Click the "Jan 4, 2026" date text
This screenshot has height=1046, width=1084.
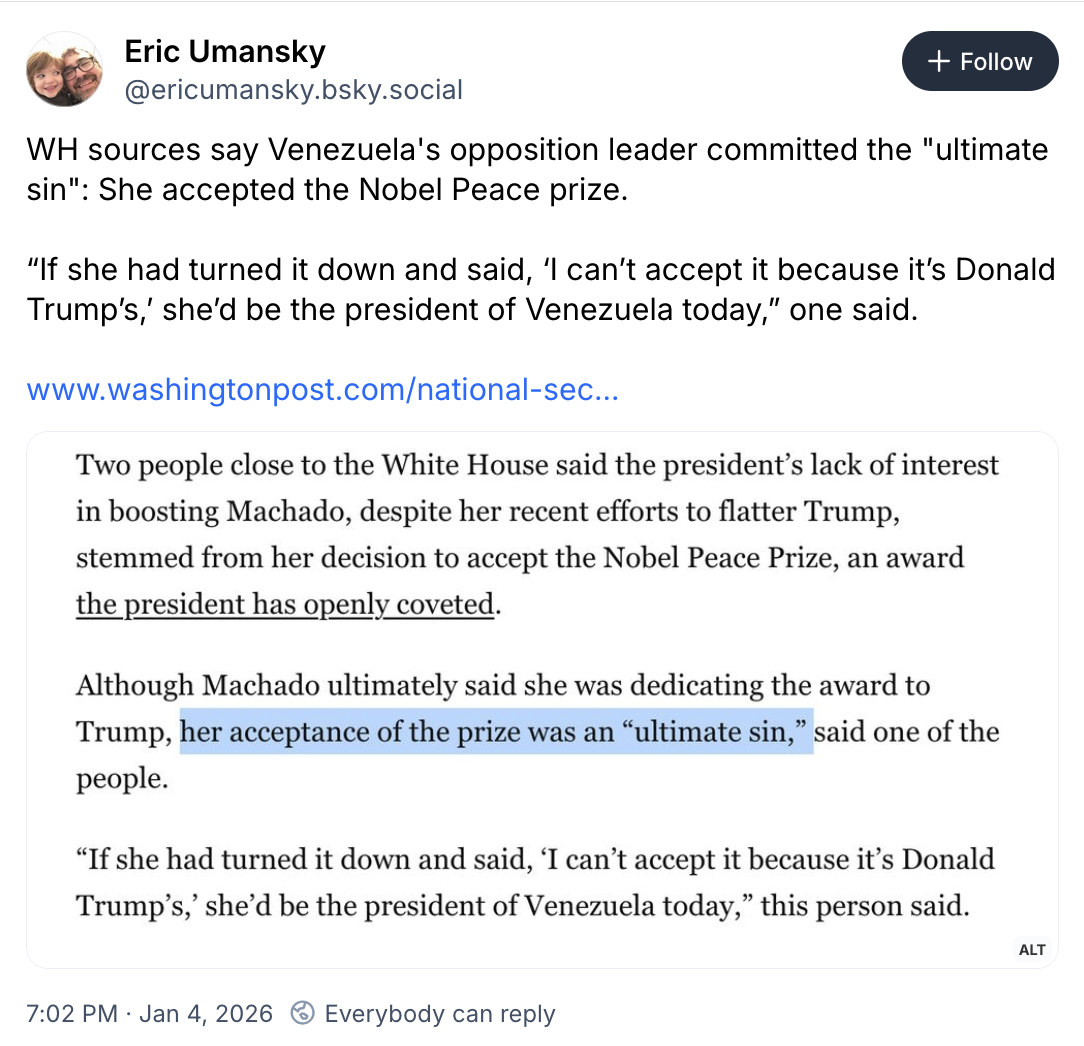point(206,1013)
